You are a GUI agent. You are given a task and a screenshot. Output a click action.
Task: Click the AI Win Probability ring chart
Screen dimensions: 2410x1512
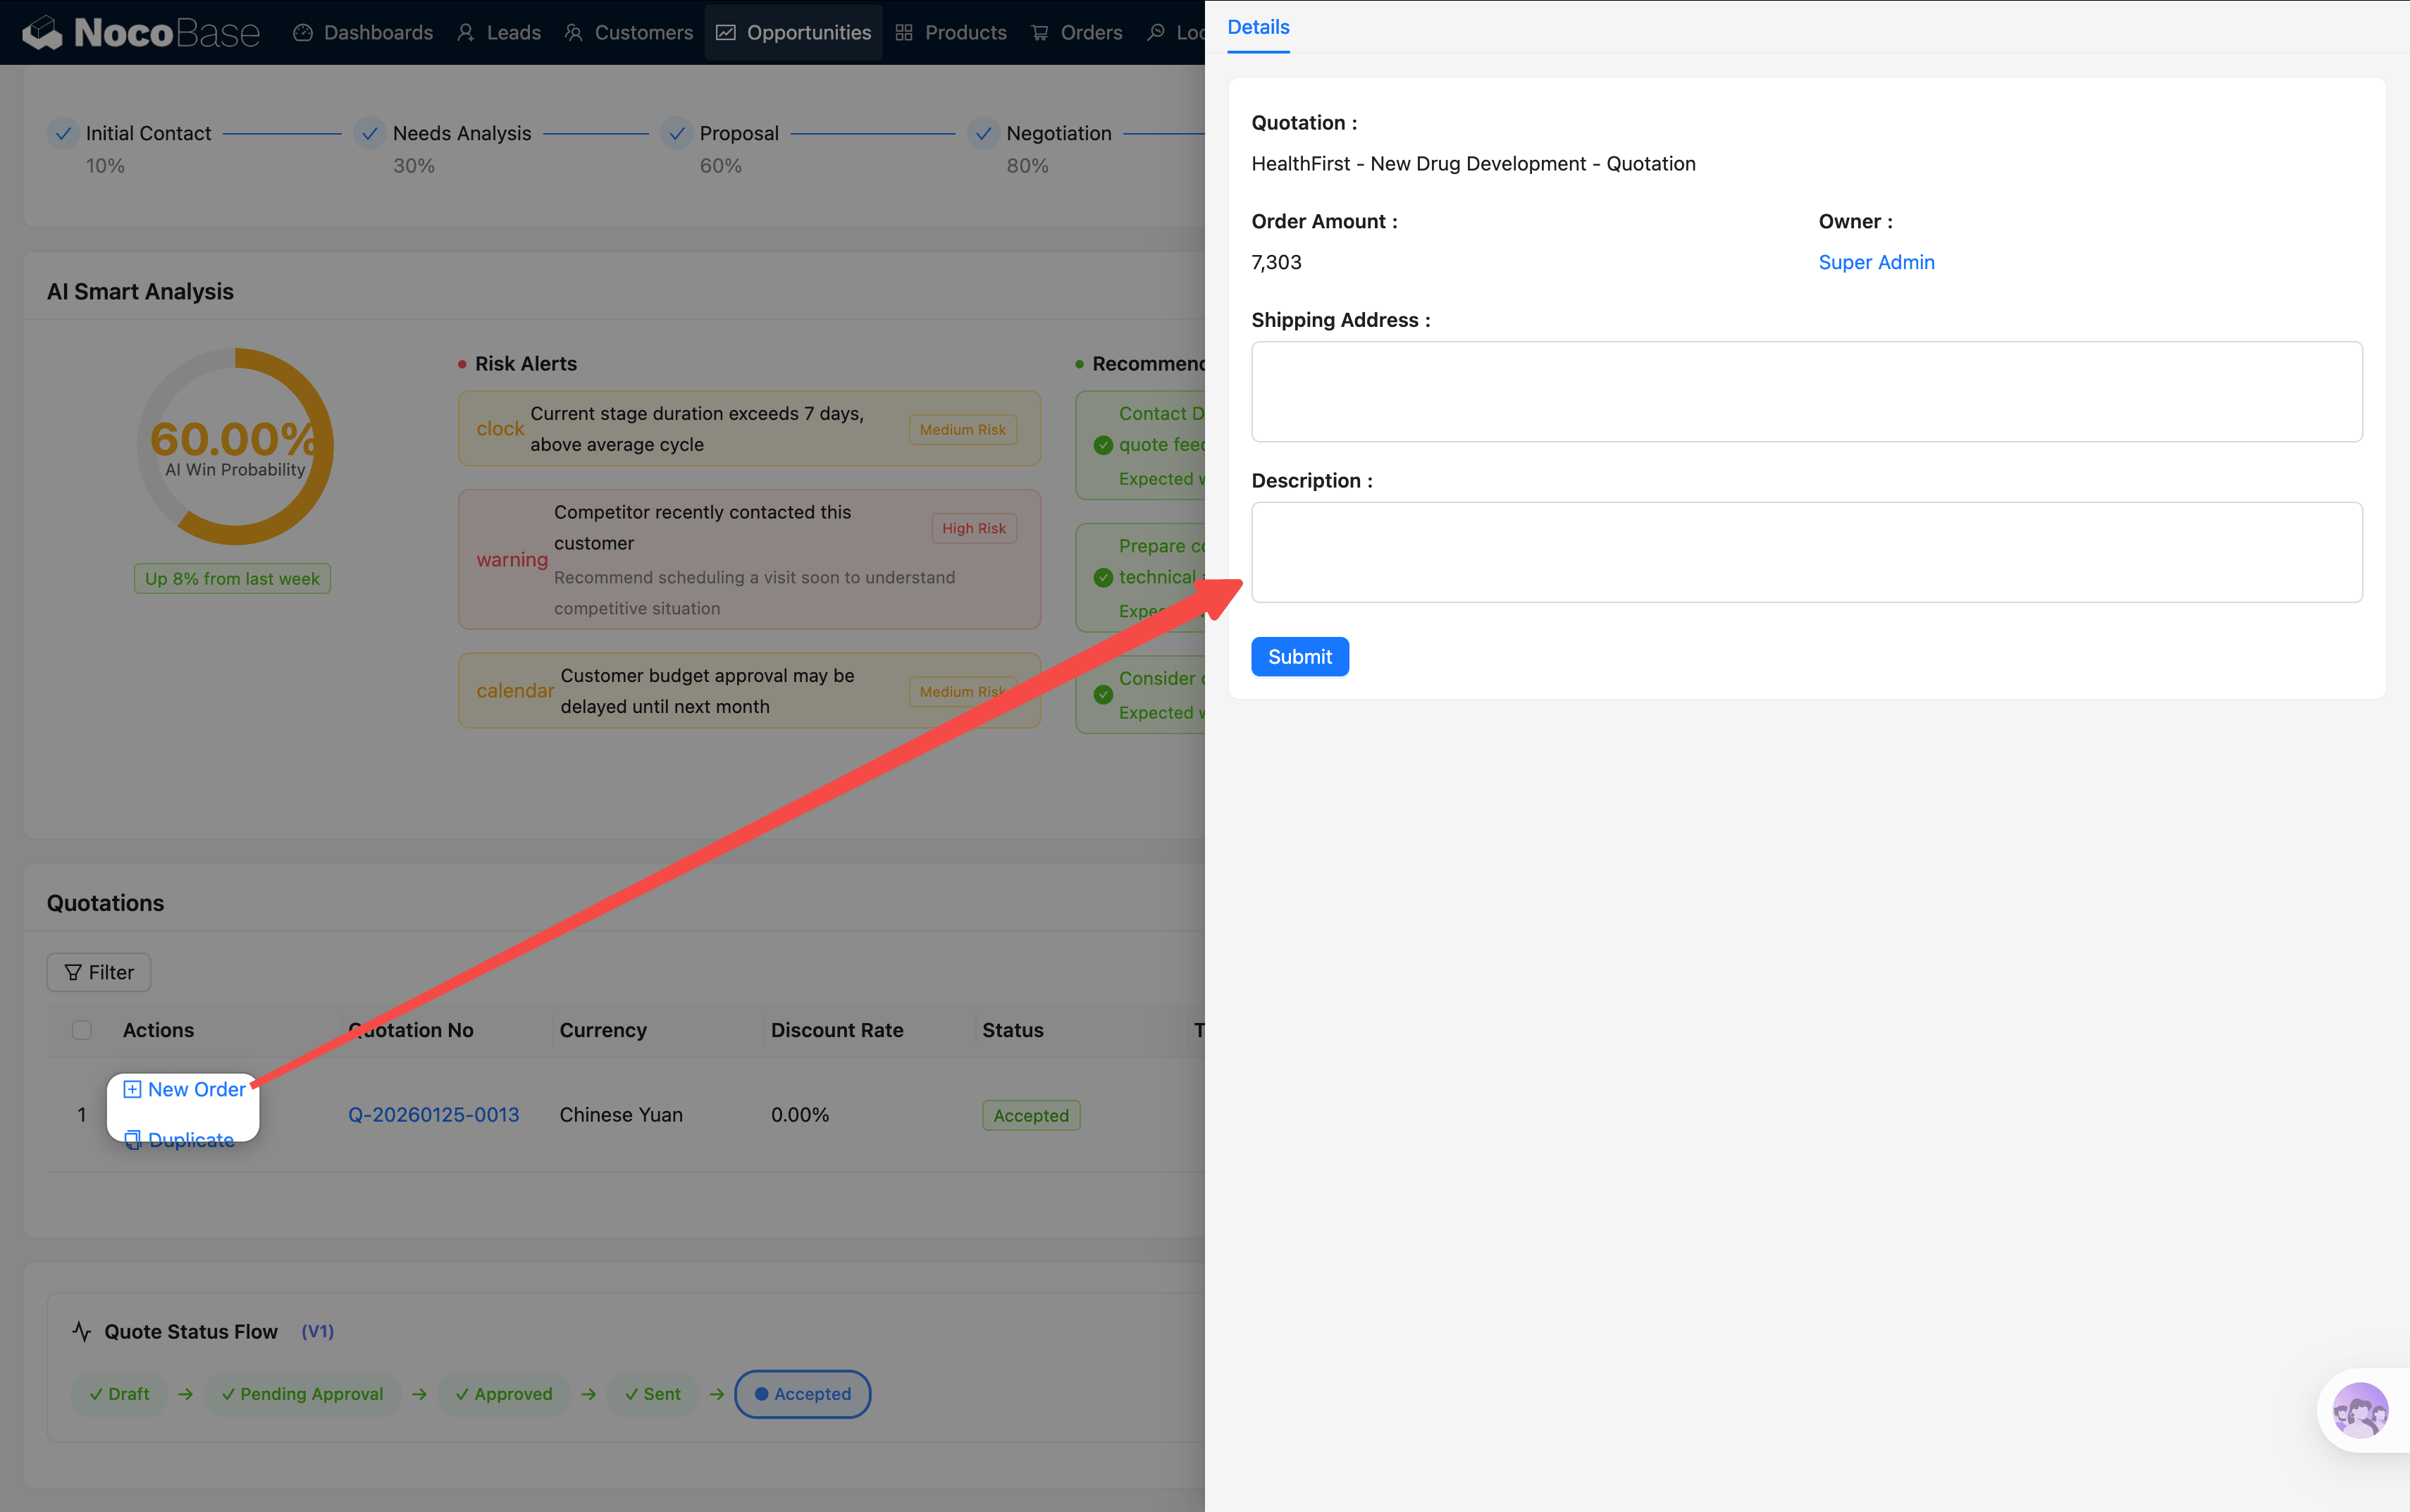tap(235, 446)
